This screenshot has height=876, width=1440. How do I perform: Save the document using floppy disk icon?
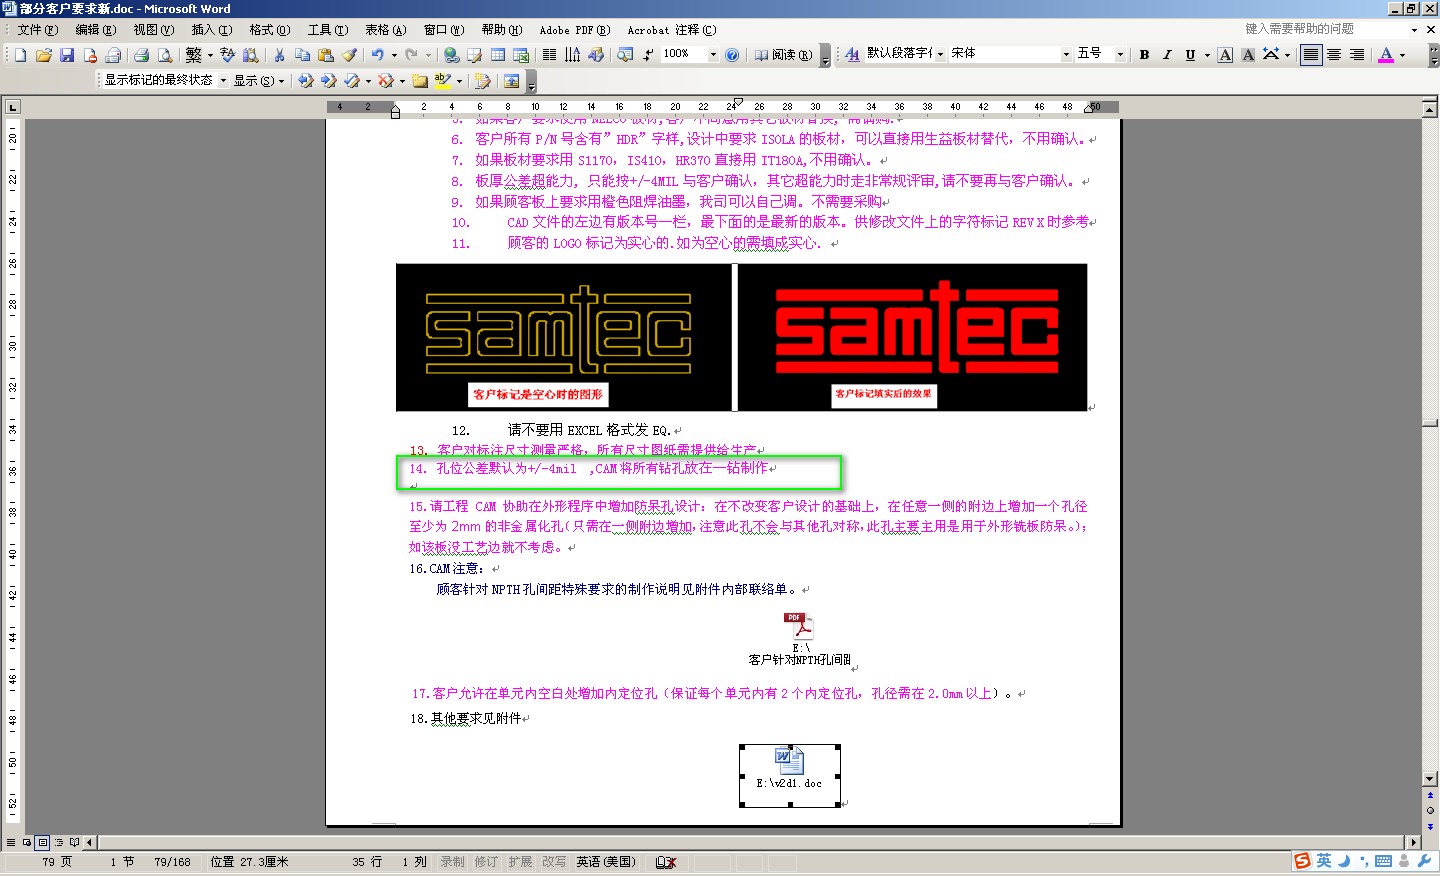point(67,55)
